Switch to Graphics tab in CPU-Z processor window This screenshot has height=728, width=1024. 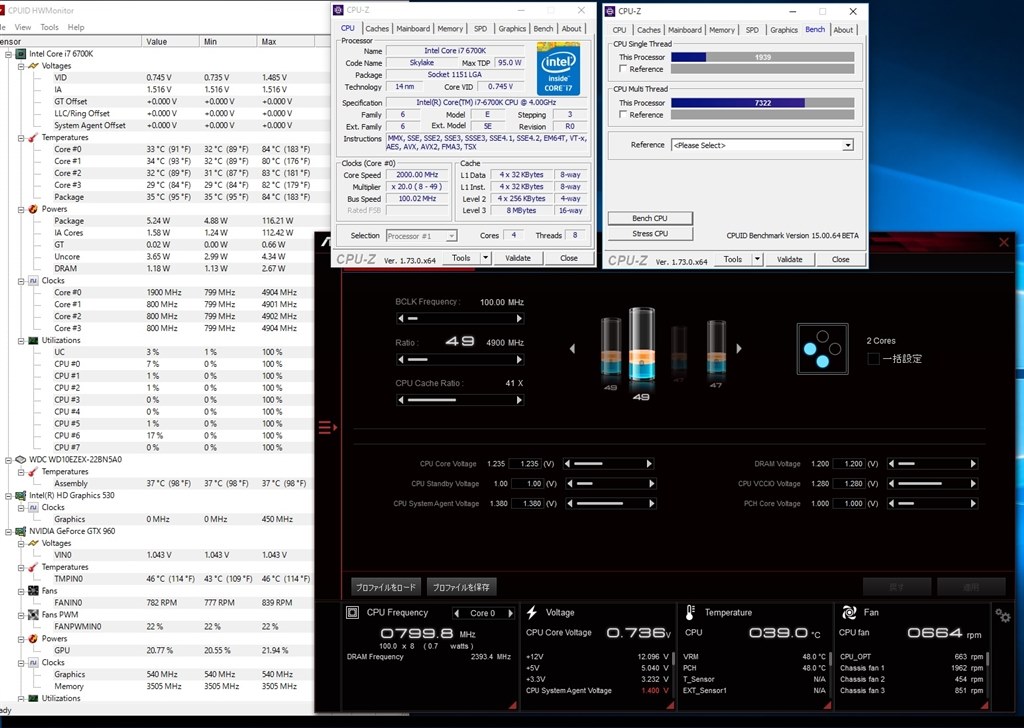512,29
